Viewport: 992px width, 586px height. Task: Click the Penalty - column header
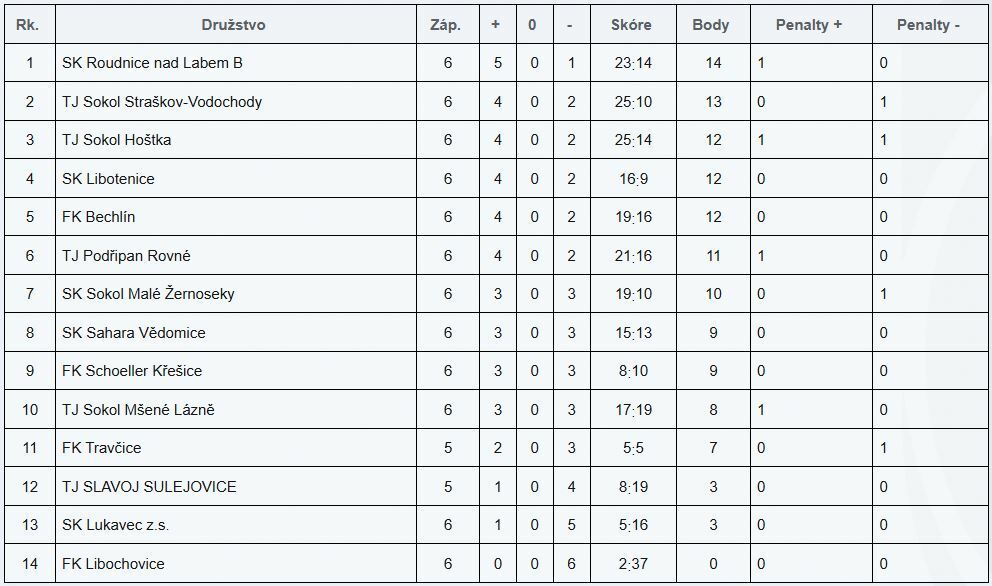click(928, 25)
